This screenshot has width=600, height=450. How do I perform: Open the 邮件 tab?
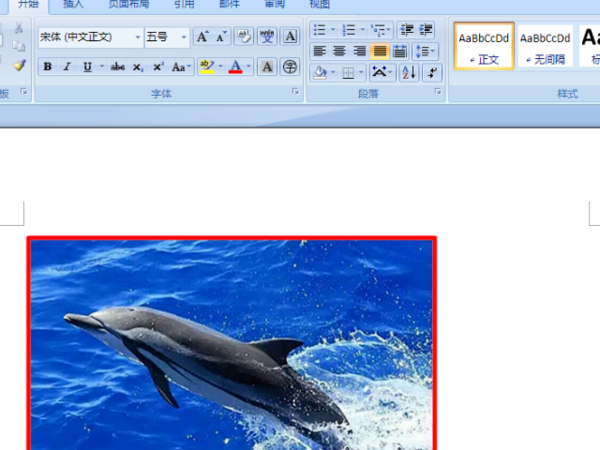click(x=230, y=5)
